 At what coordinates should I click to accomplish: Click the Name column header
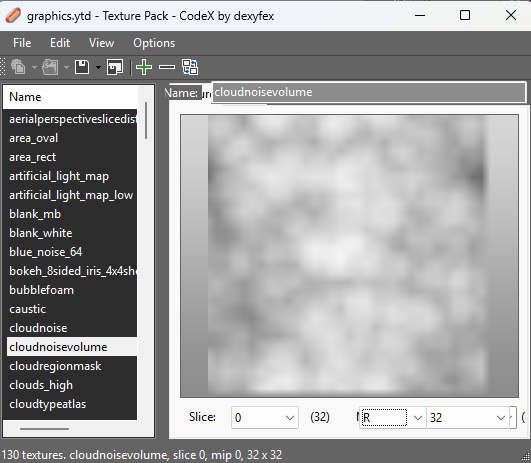pos(70,97)
